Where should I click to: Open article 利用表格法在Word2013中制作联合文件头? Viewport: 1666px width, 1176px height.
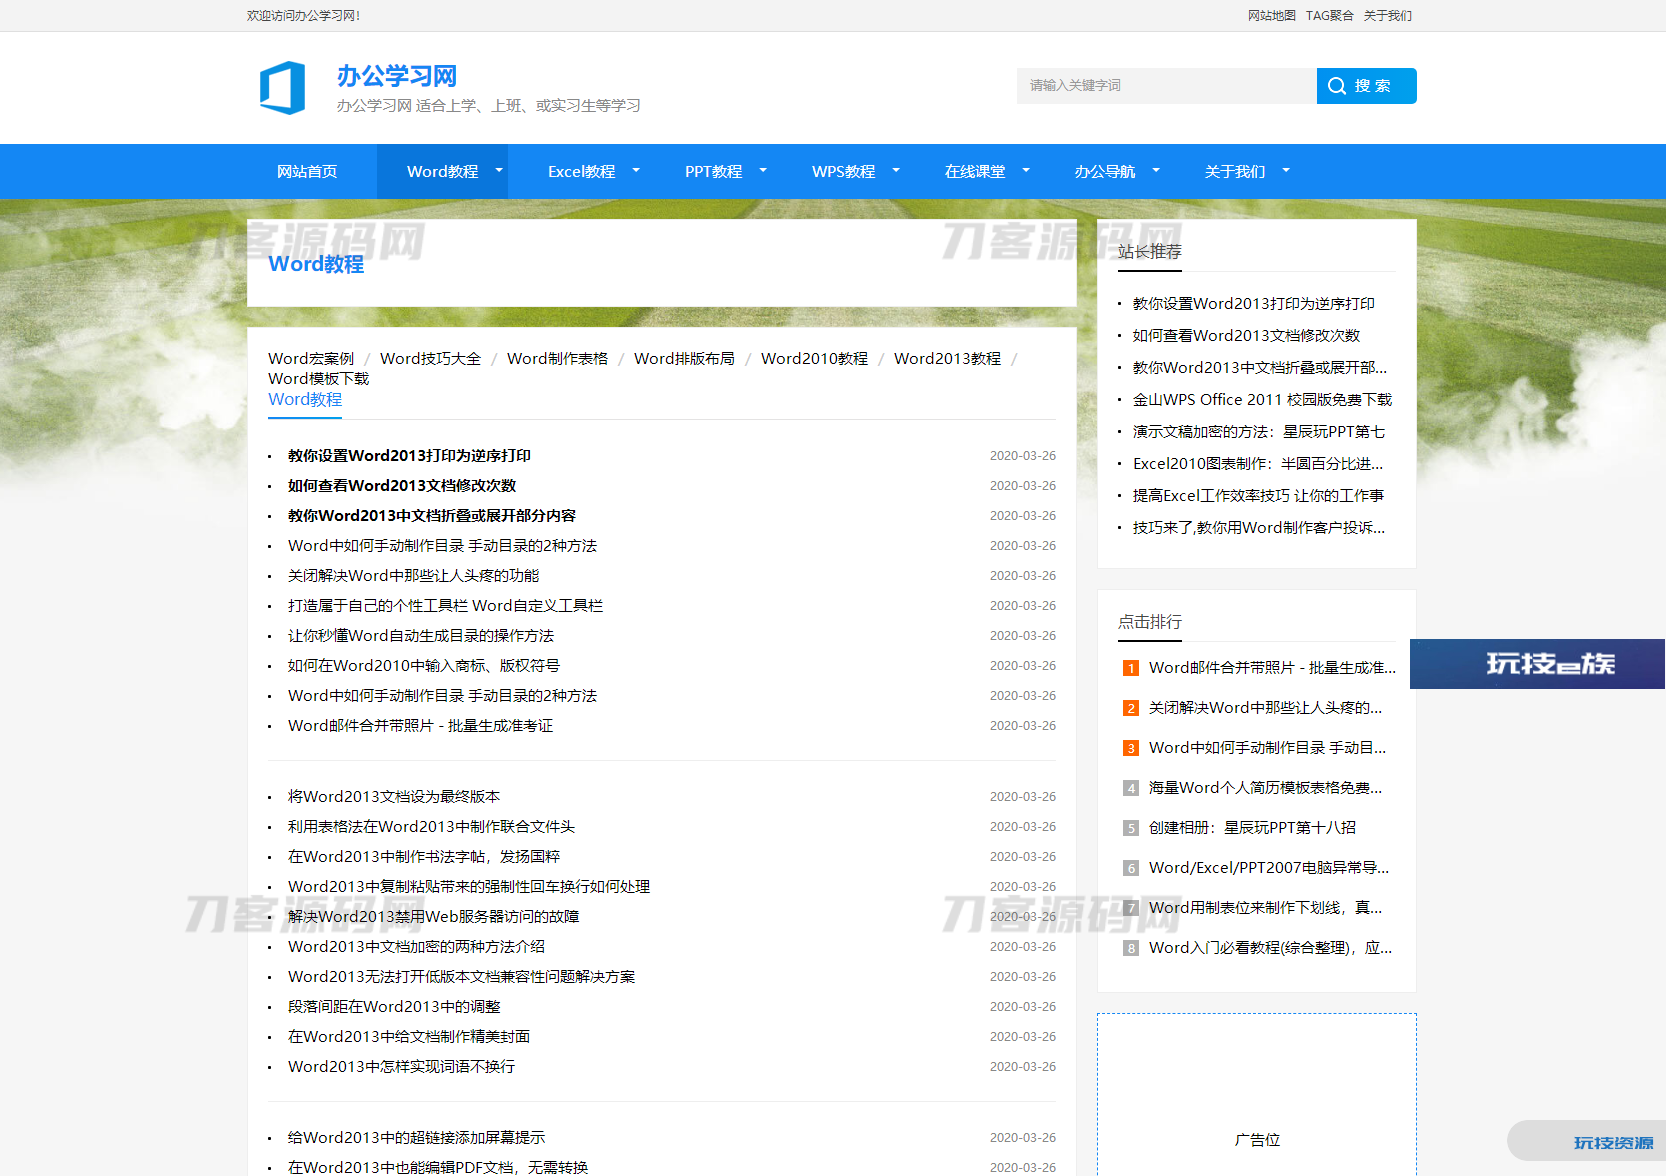(431, 826)
